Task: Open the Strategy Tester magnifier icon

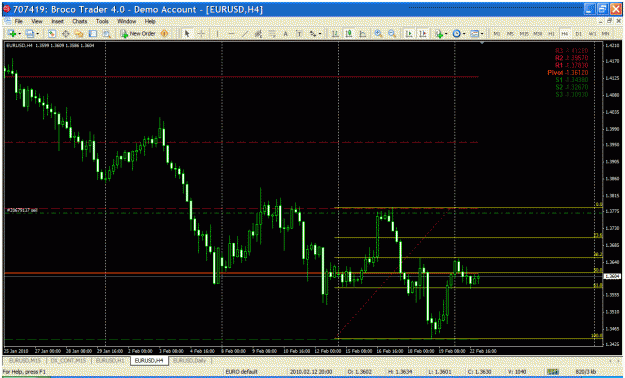Action: click(x=106, y=34)
